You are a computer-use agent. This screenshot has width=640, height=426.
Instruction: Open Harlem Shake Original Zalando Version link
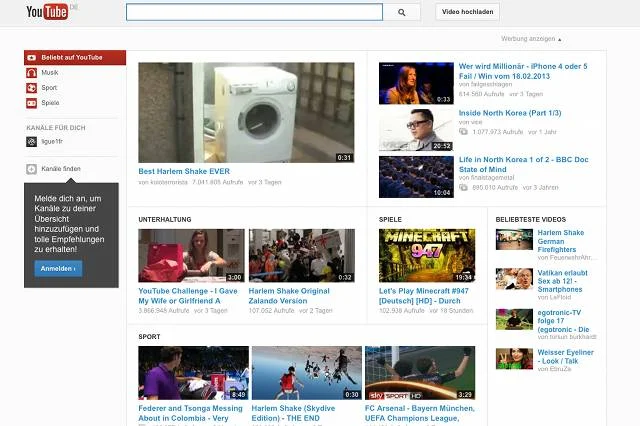289,296
